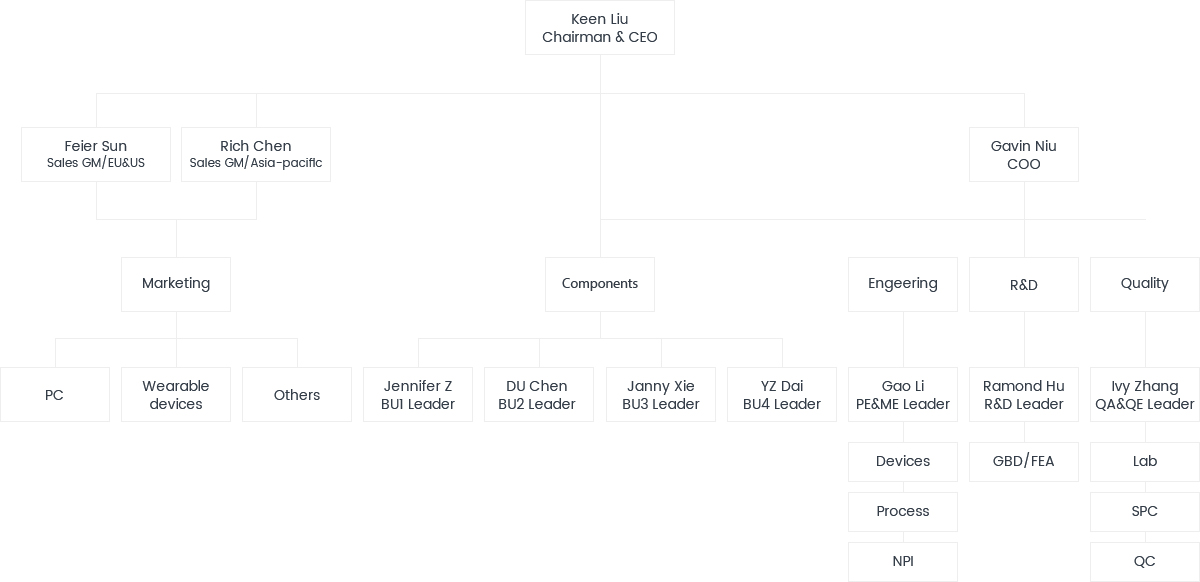Click the GBD/FEA box

pos(1024,462)
